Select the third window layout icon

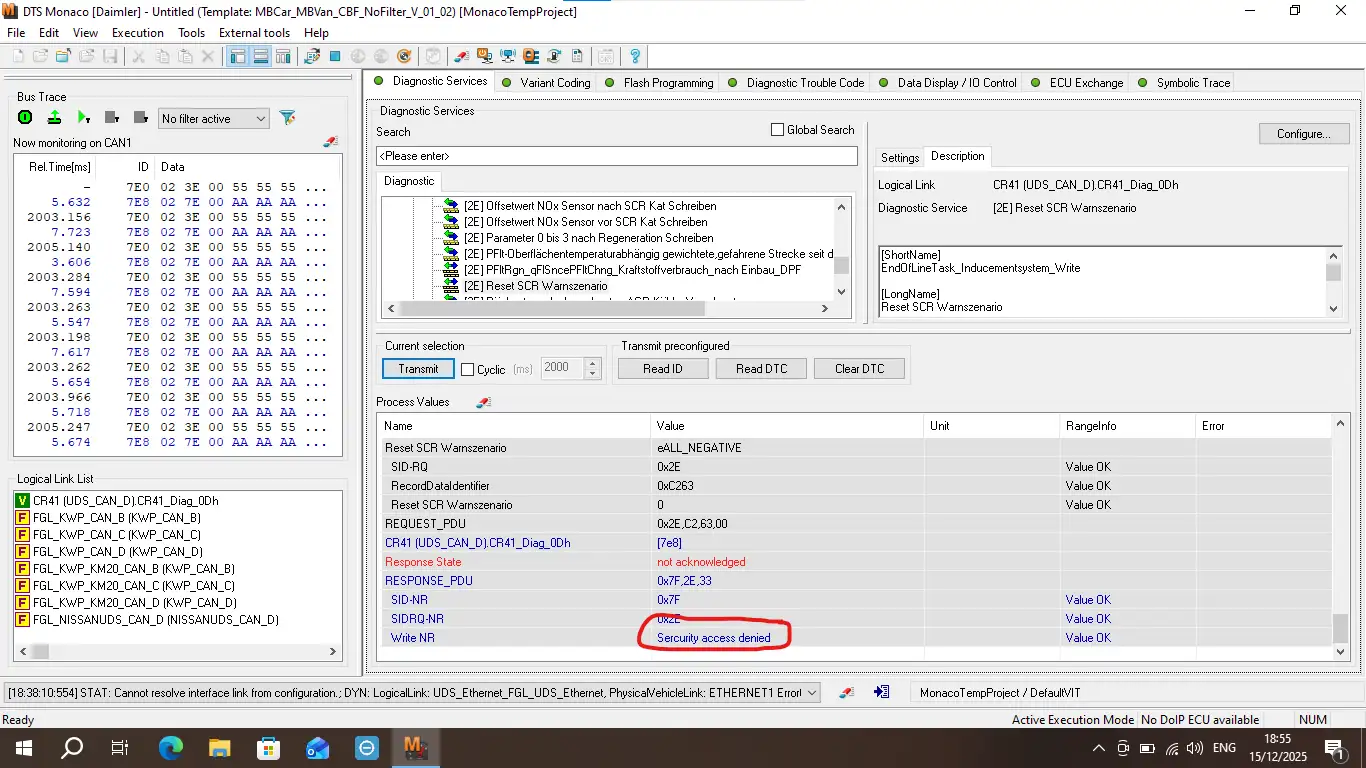tap(283, 57)
